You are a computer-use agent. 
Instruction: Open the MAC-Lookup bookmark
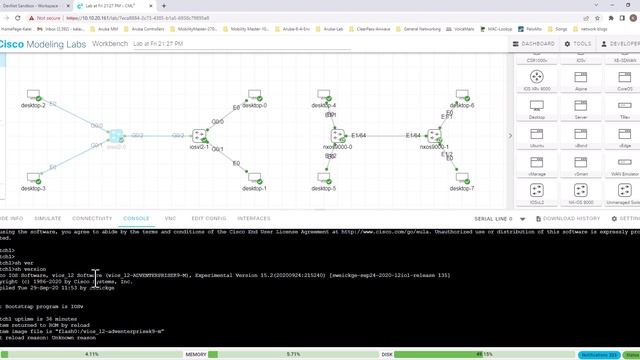(x=496, y=29)
